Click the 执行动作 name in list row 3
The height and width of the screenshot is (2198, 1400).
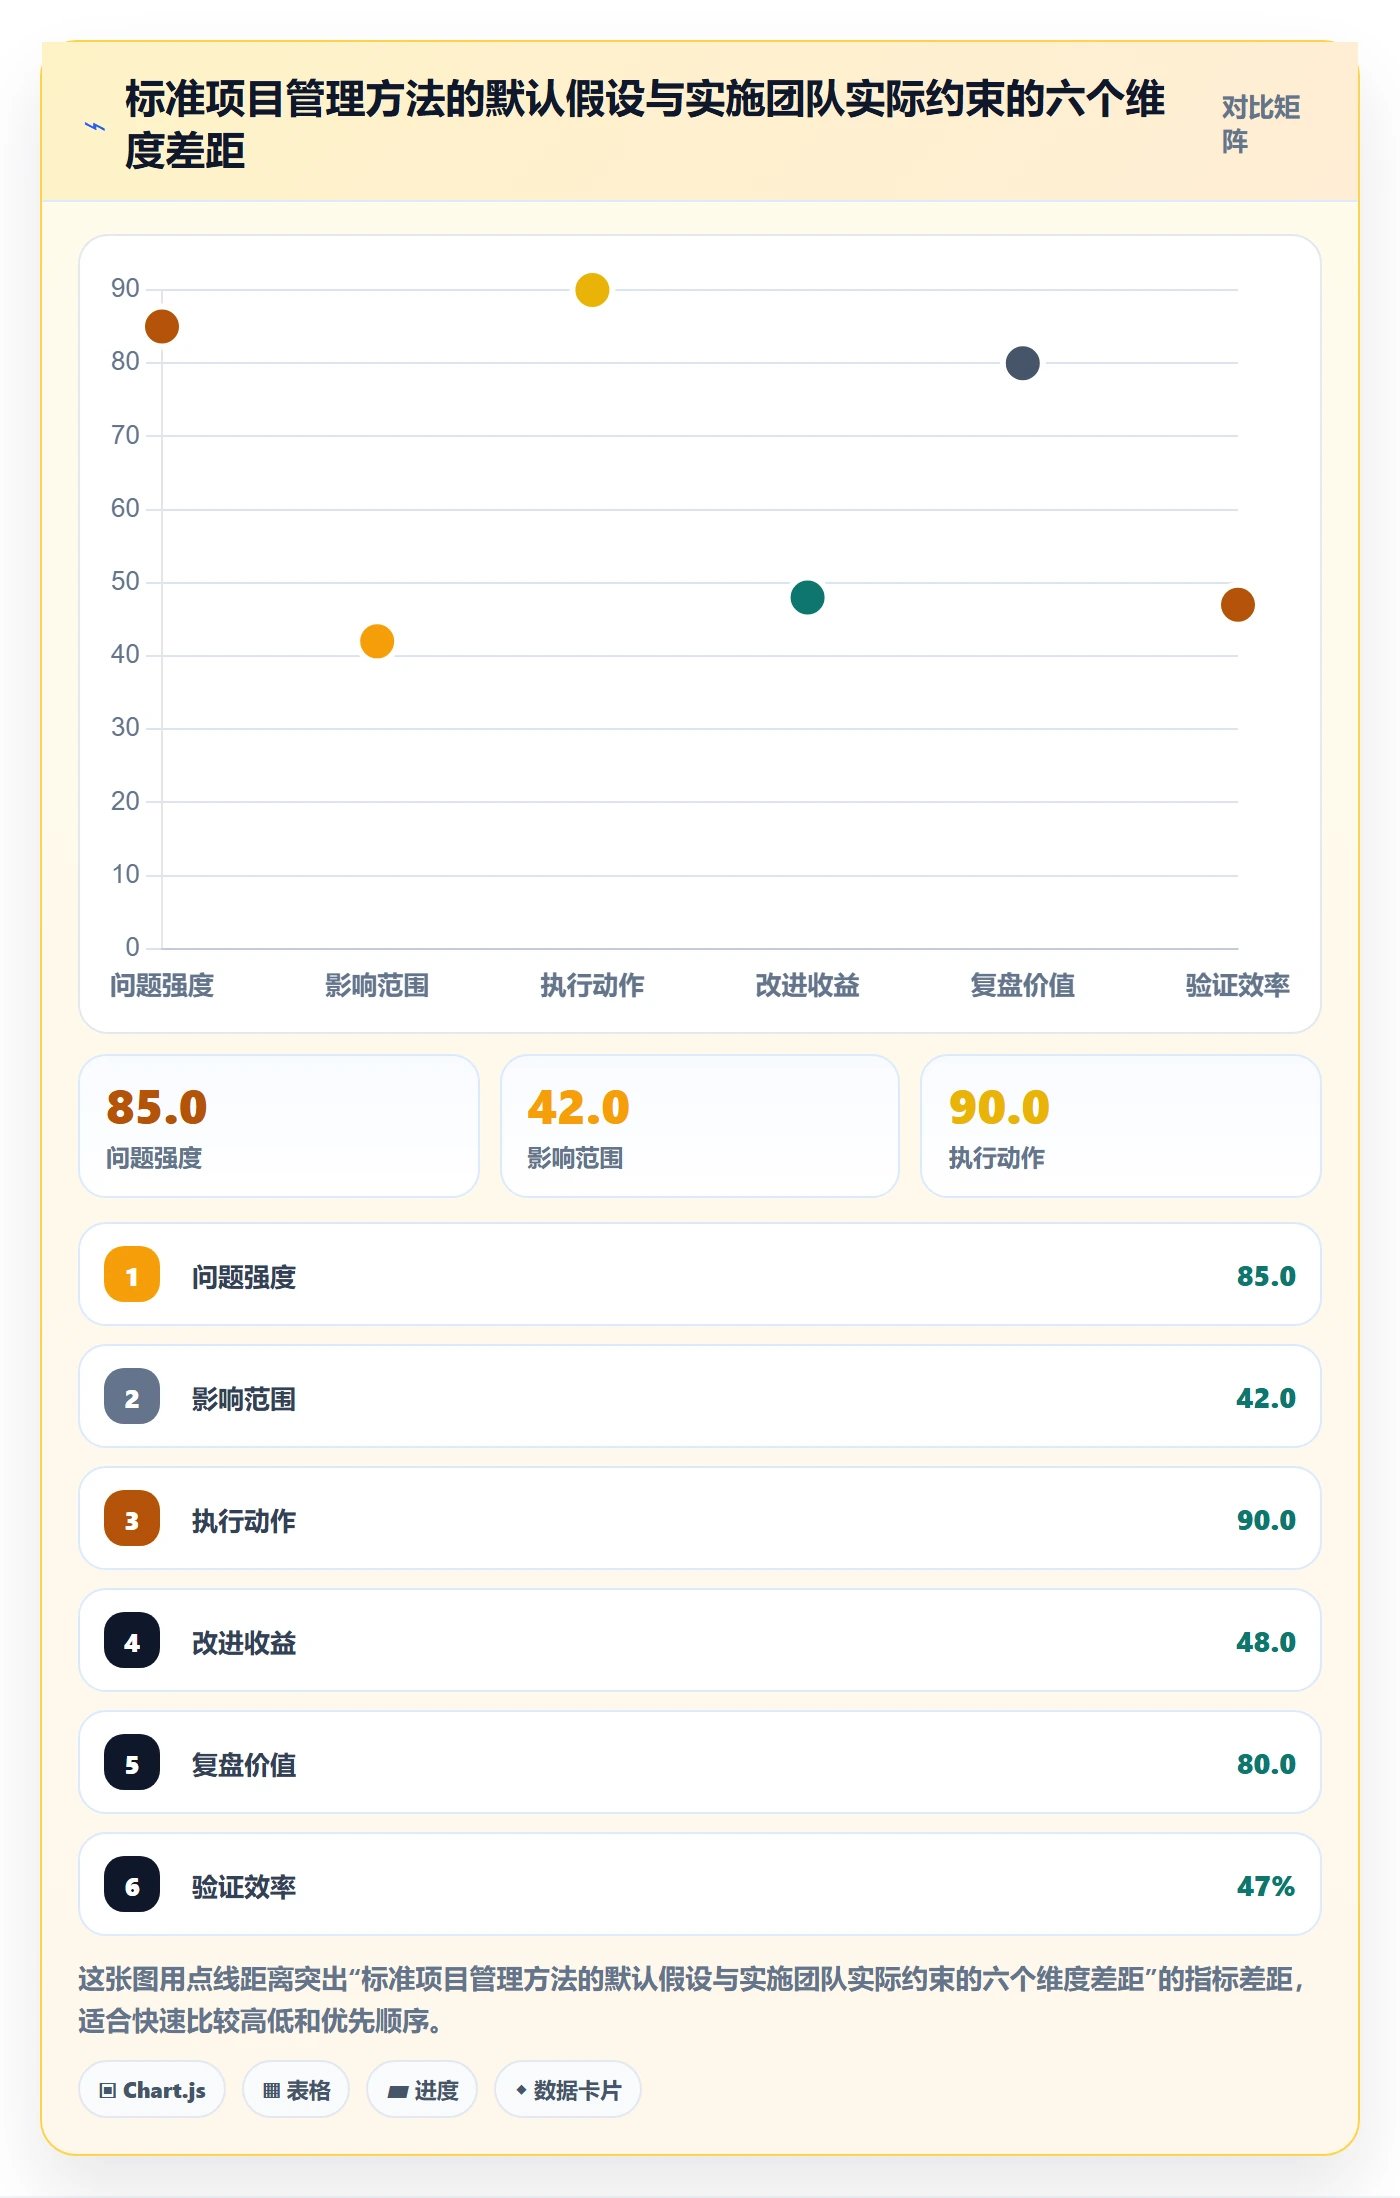tap(244, 1521)
